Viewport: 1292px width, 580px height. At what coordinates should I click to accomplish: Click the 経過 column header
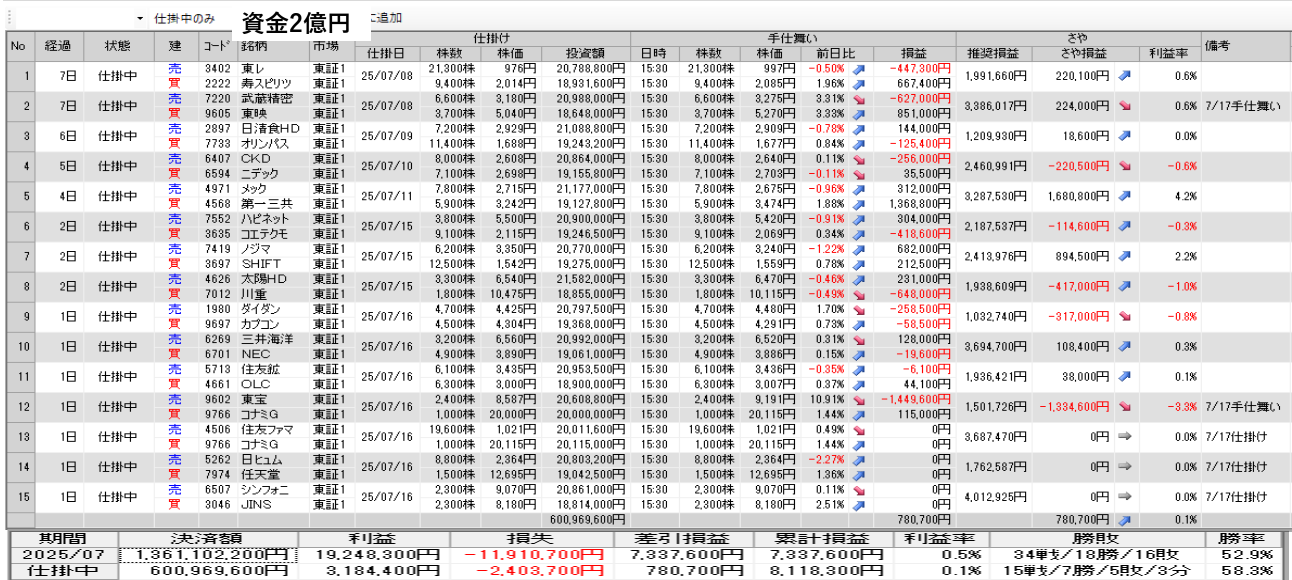58,46
